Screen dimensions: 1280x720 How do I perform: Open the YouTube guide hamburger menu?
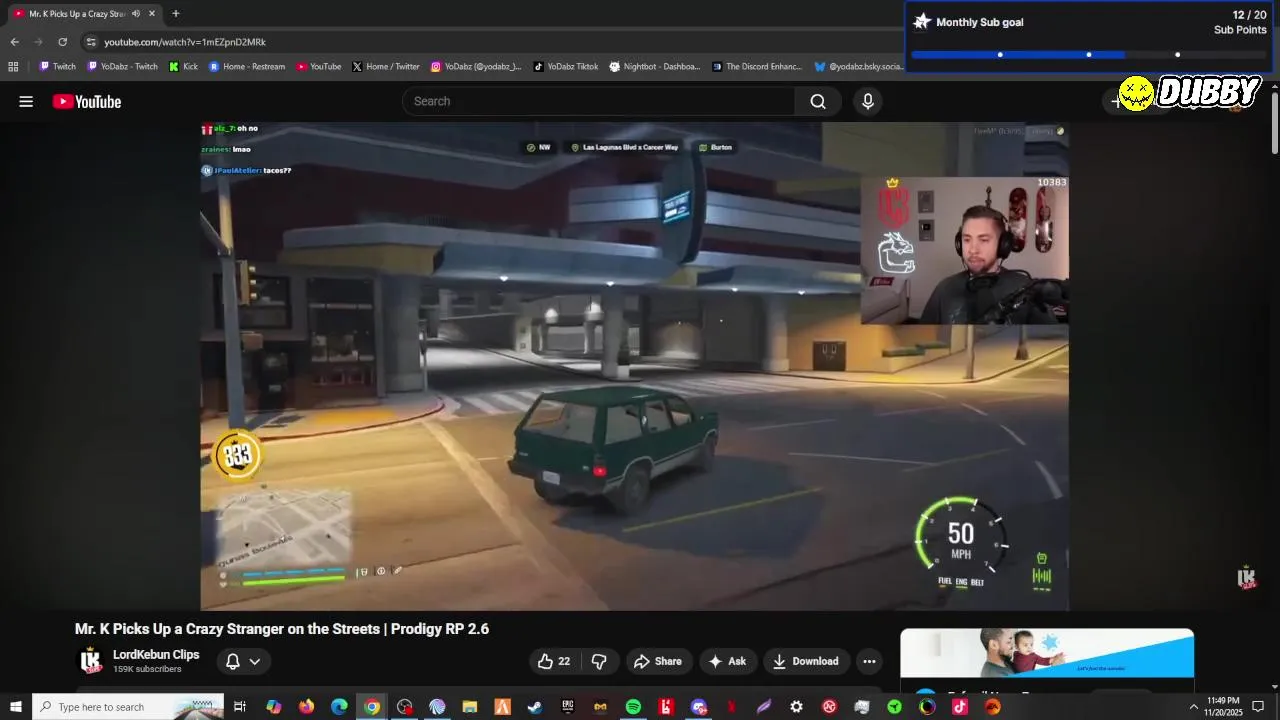click(26, 101)
